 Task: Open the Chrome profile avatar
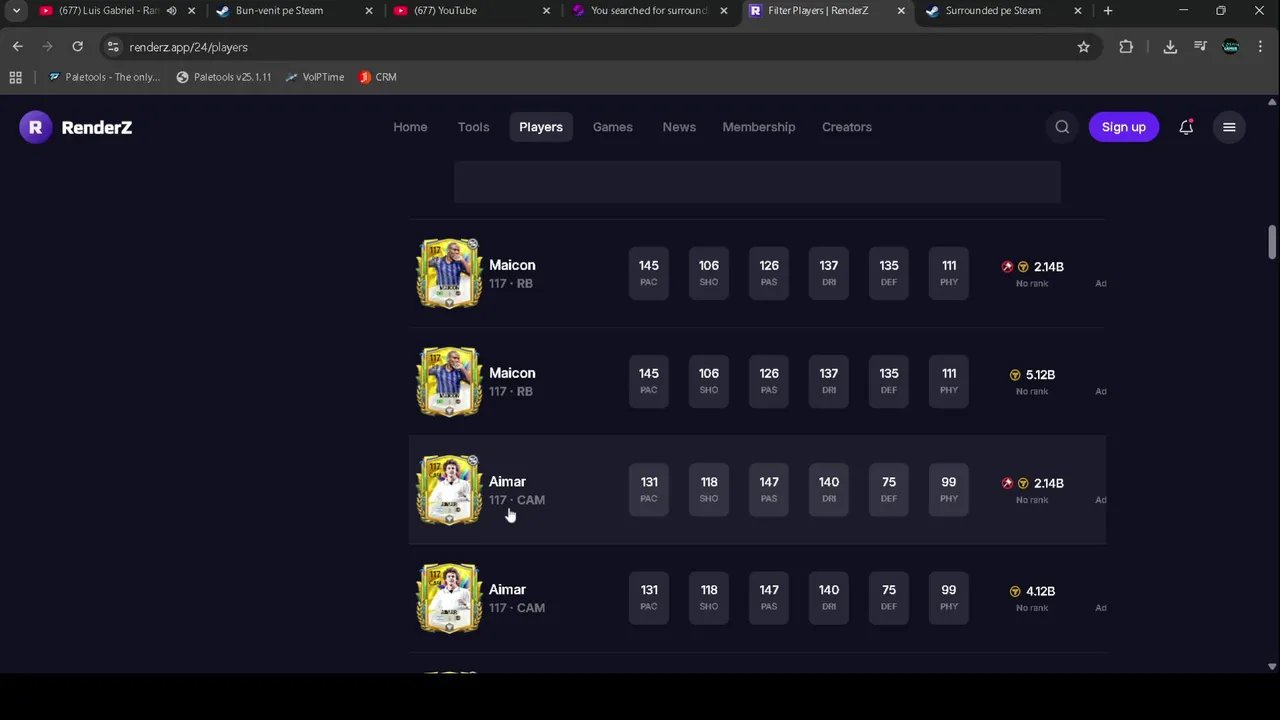point(1231,47)
